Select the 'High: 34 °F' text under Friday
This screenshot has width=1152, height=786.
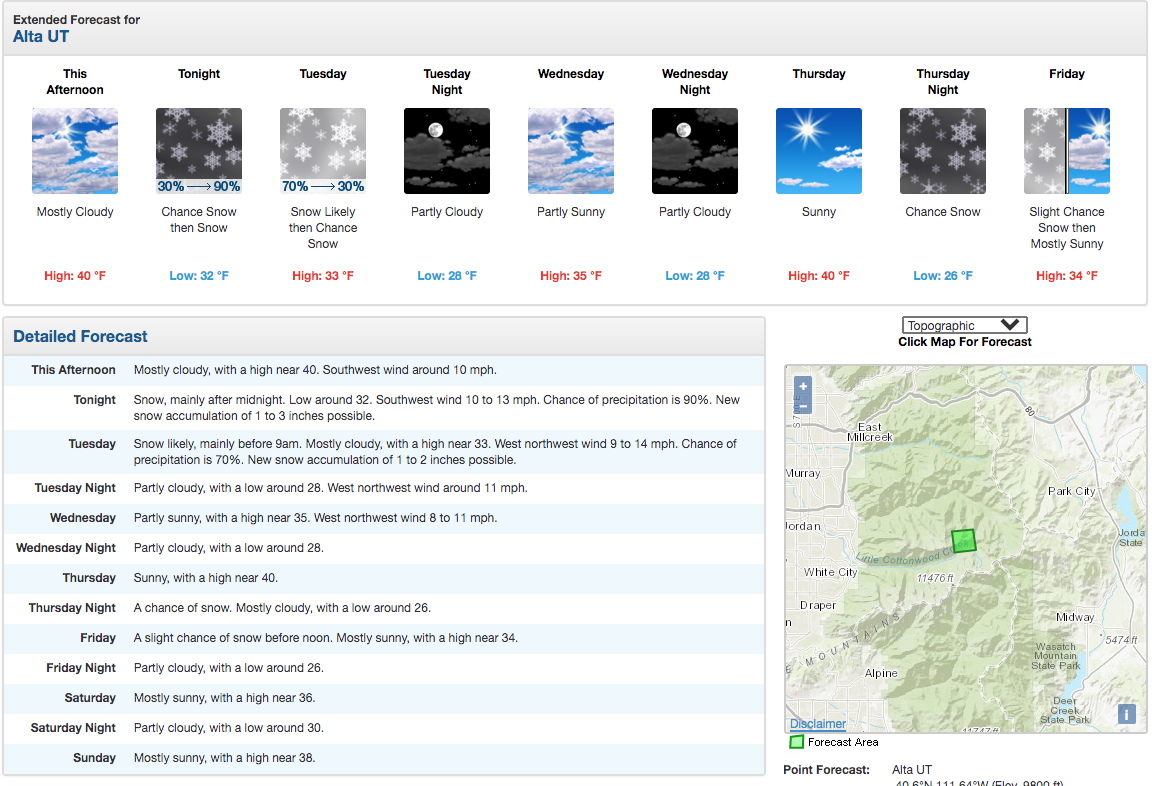[1067, 276]
